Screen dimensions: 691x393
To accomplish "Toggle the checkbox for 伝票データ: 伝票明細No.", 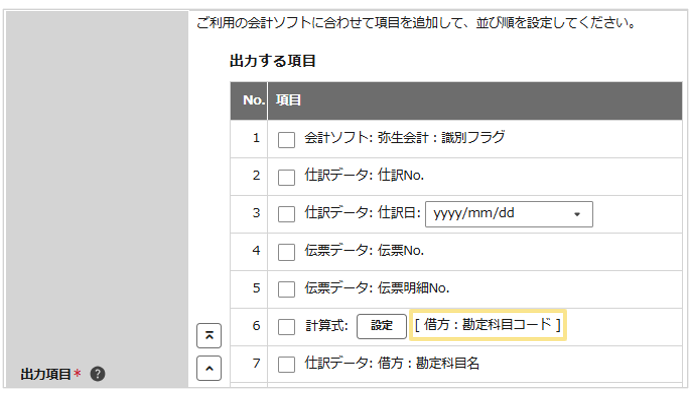I will [286, 290].
